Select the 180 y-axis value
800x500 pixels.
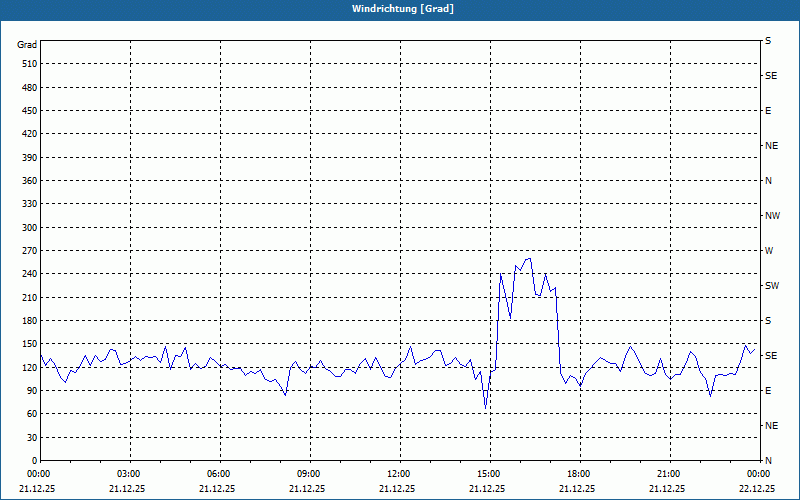[x=30, y=320]
